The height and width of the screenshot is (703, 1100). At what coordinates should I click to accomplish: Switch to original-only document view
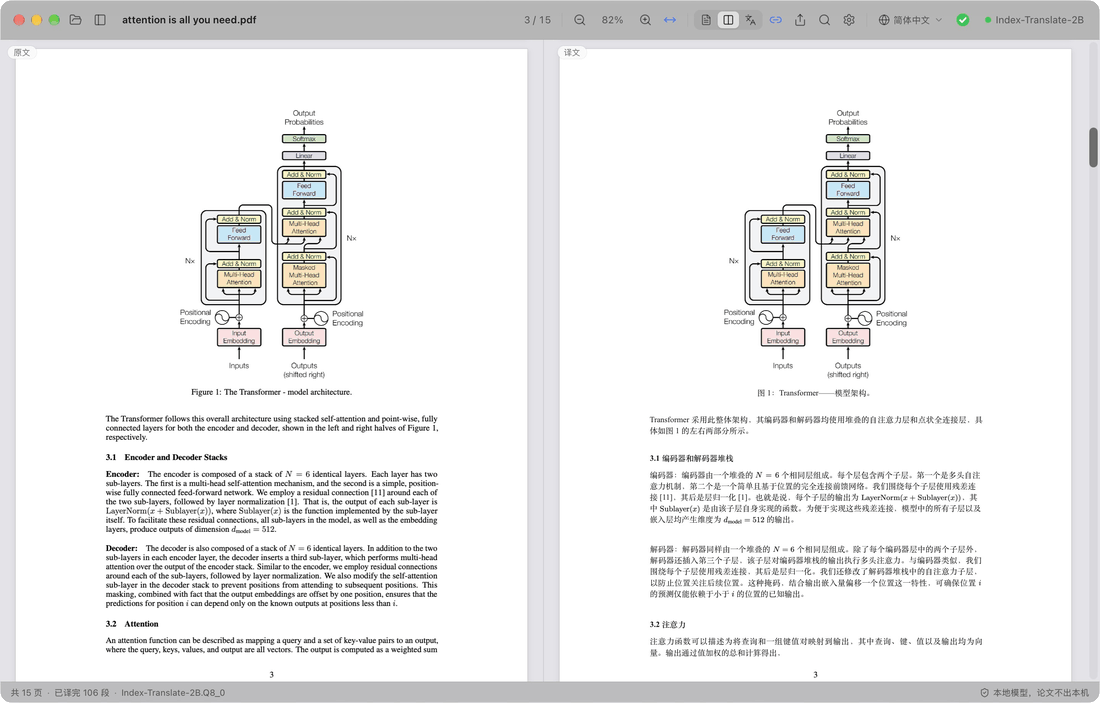(706, 20)
